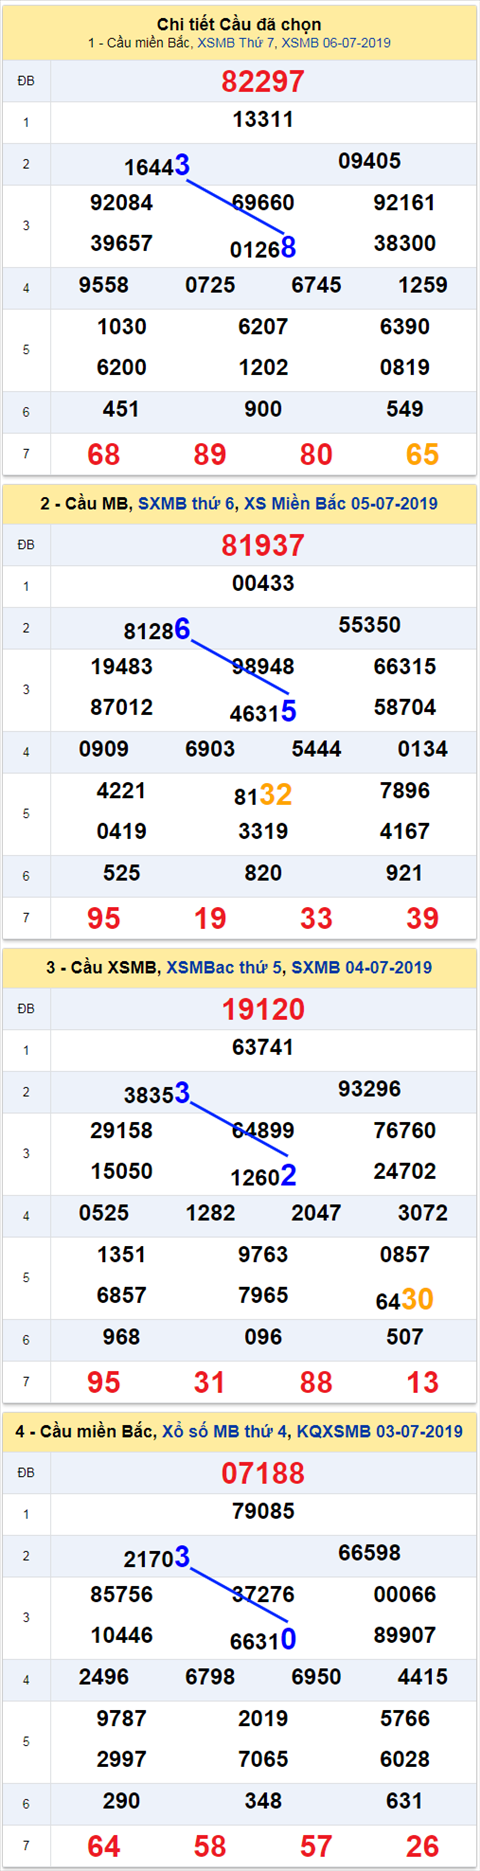The height and width of the screenshot is (1871, 480).
Task: Click third prize number 92084
Action: (x=122, y=203)
